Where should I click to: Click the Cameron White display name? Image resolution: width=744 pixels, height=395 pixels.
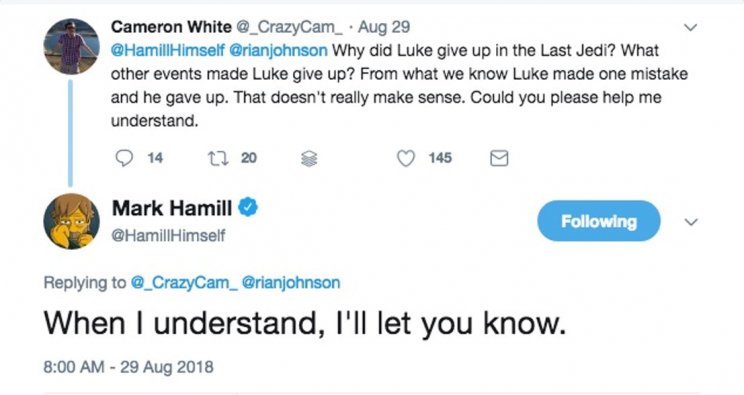tap(171, 27)
